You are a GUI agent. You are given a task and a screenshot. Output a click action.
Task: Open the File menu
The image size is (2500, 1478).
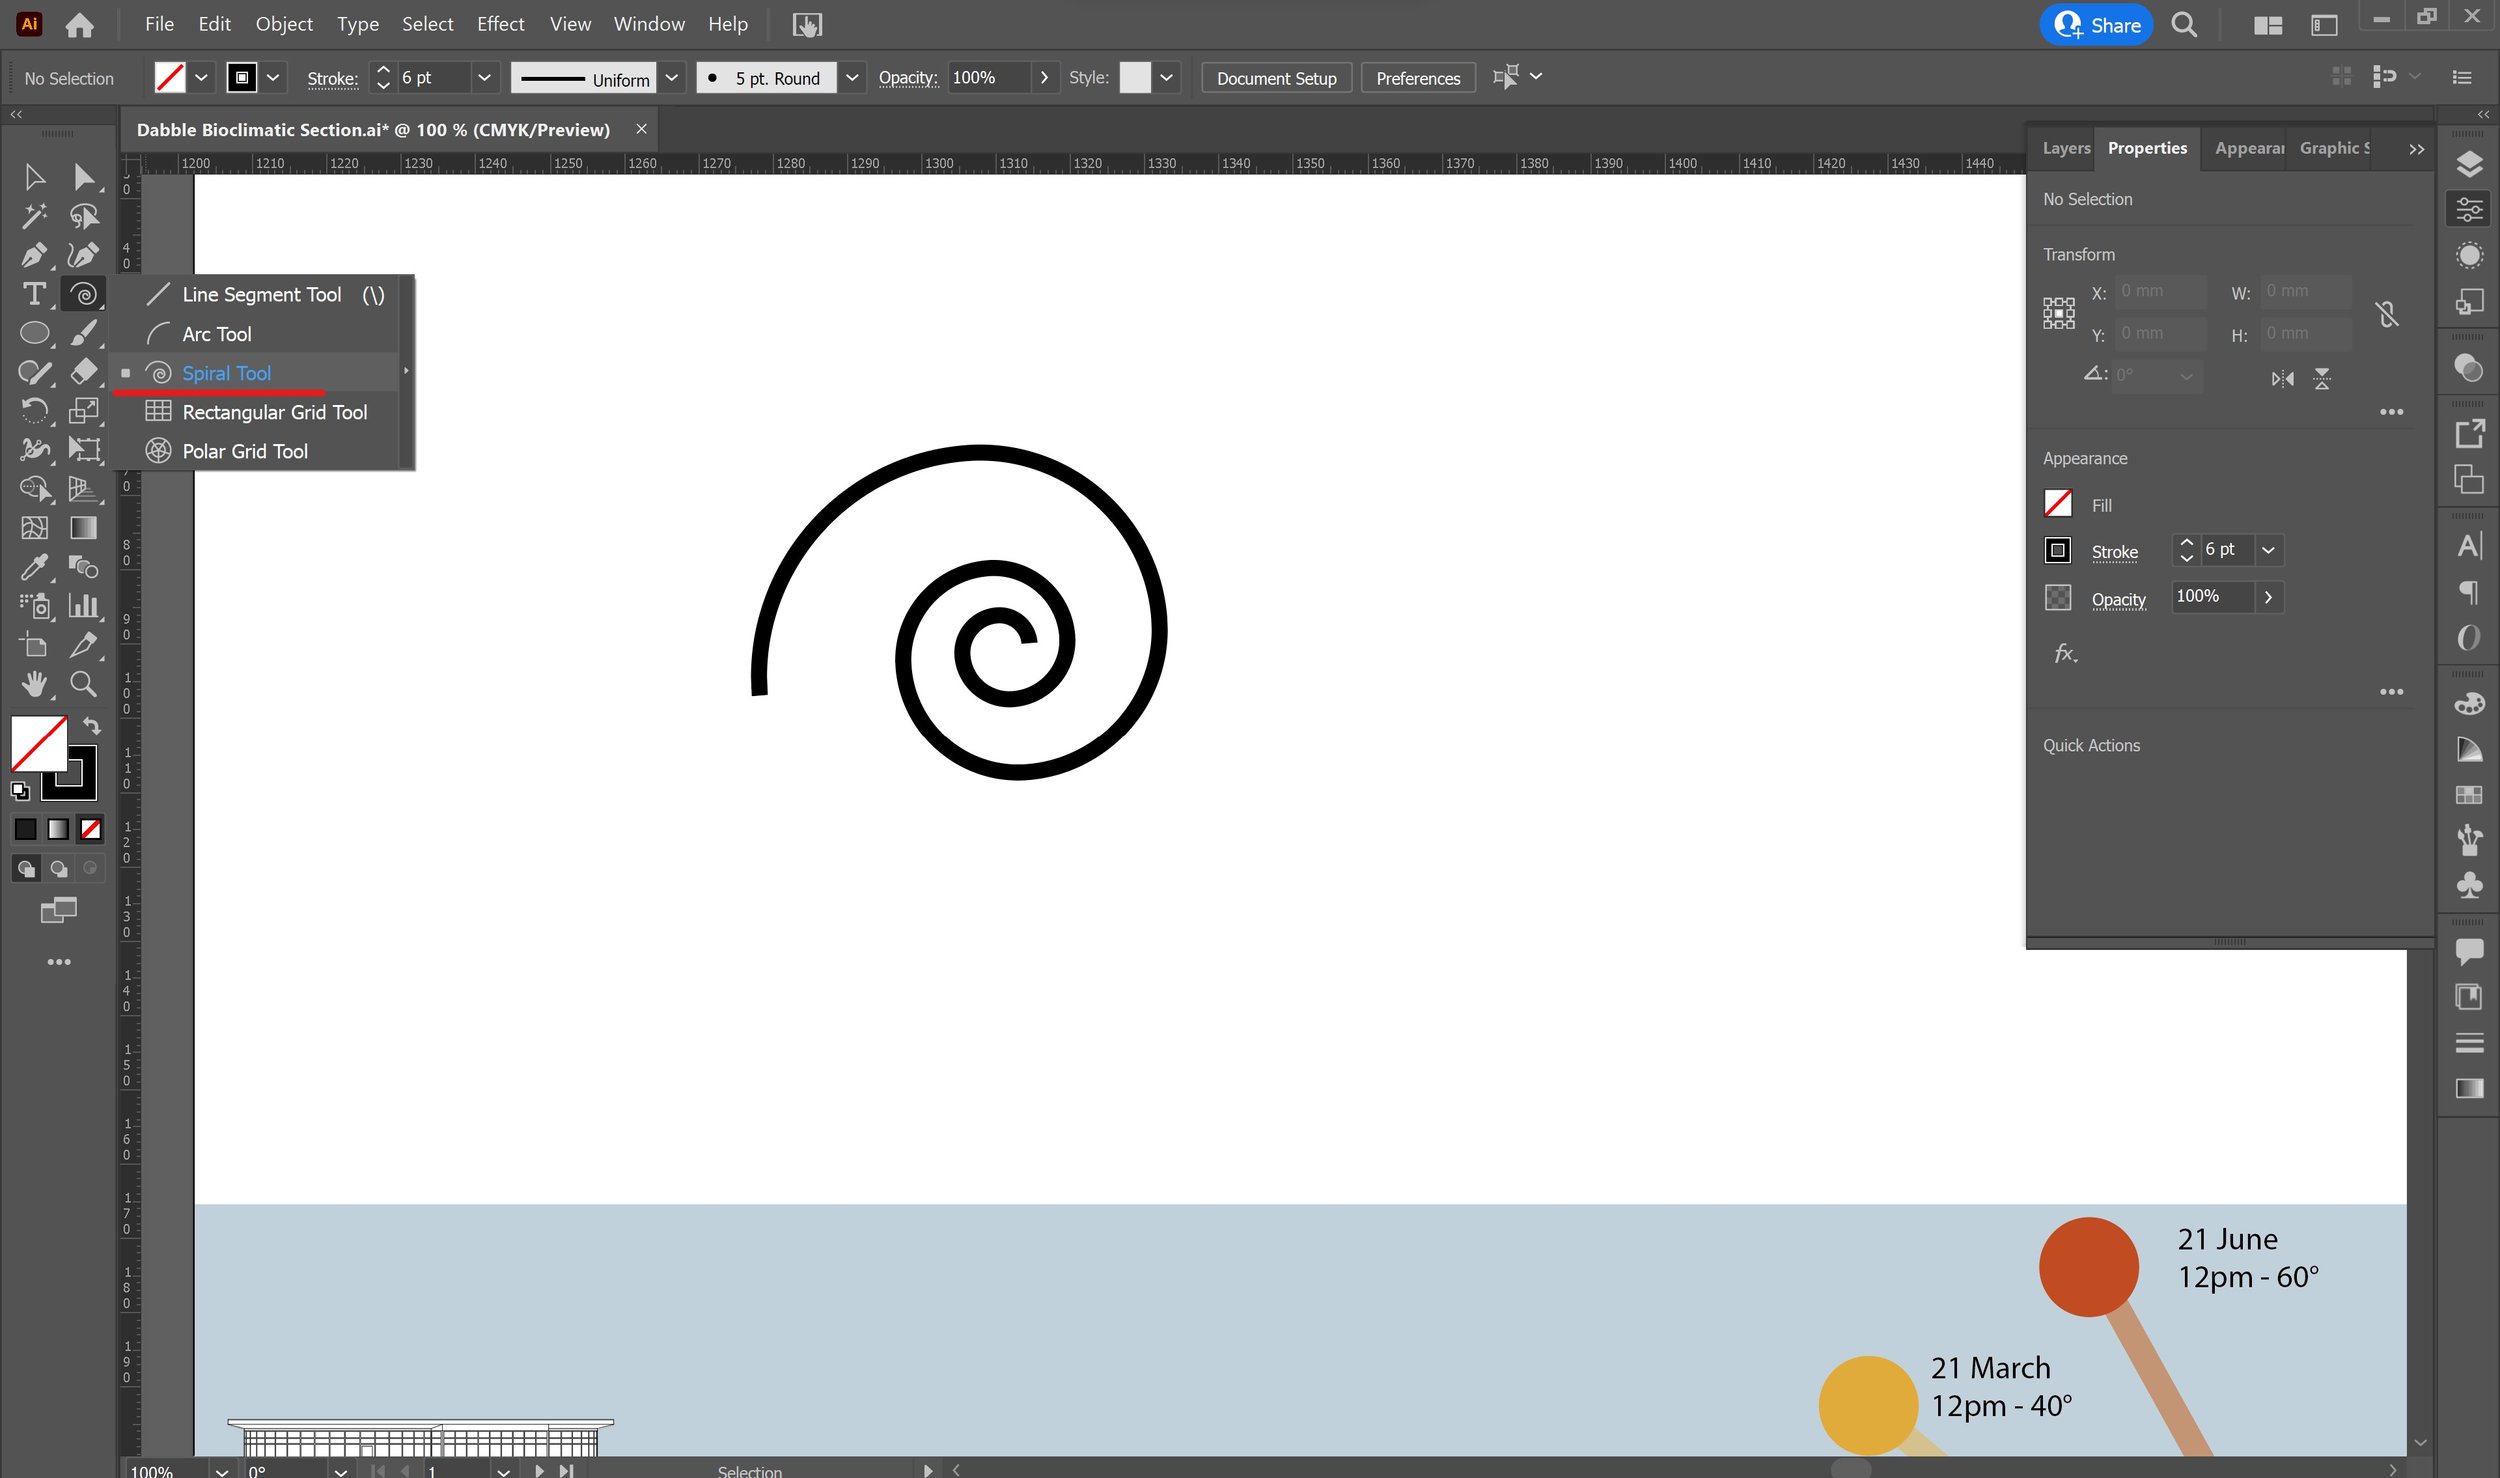coord(159,24)
